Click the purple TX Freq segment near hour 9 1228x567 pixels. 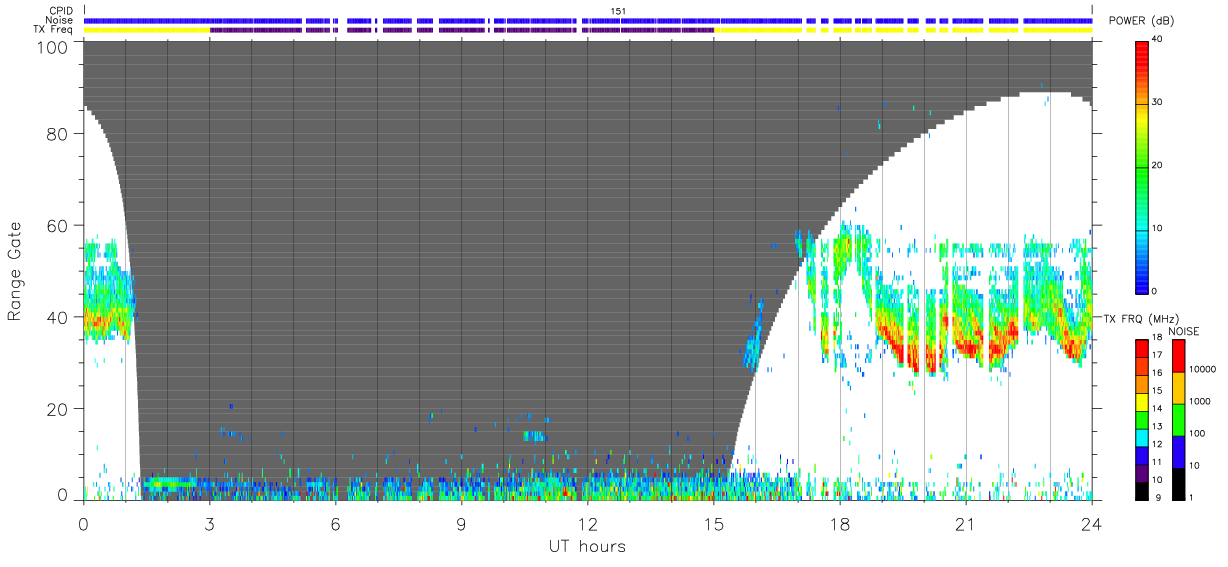click(x=461, y=30)
